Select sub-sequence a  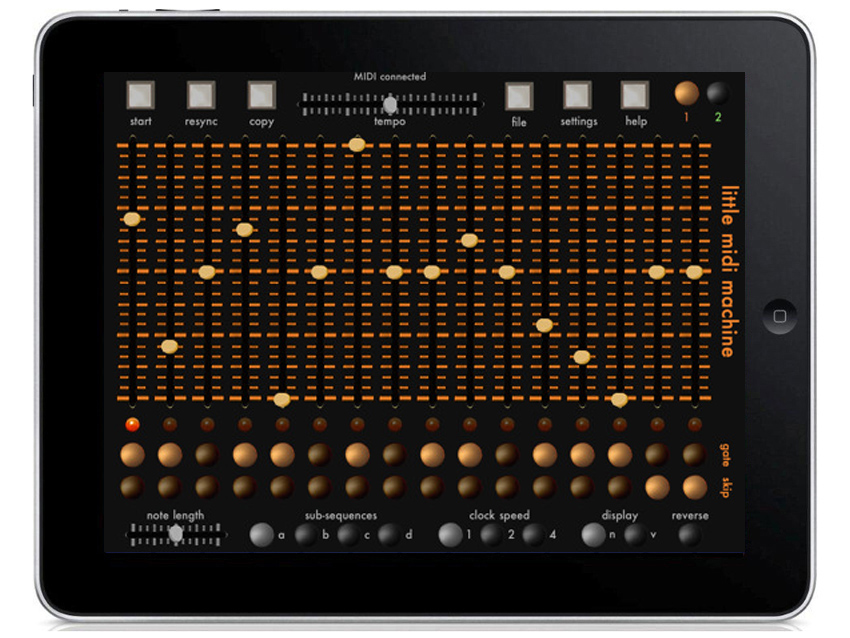pos(261,535)
